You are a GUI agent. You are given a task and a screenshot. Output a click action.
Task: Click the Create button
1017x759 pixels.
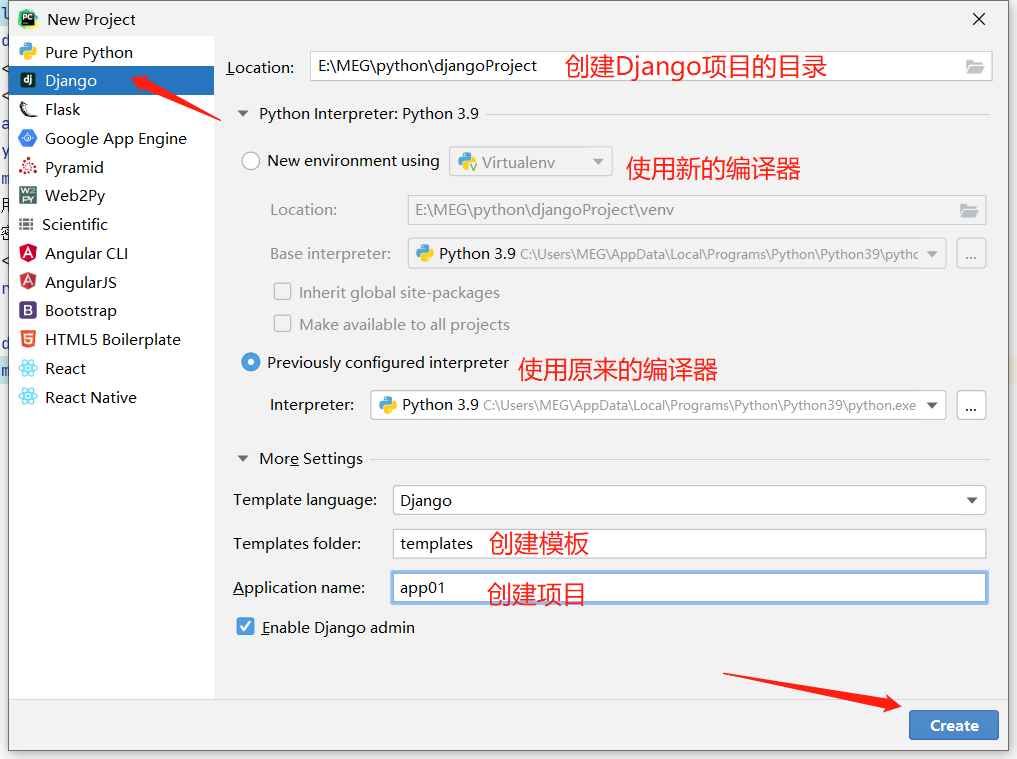[x=953, y=725]
